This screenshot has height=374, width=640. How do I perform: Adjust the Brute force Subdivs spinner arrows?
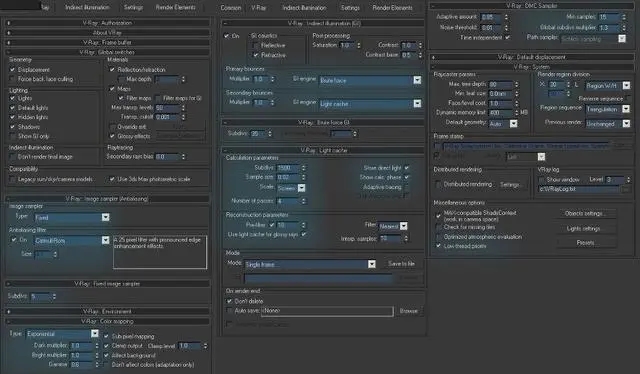click(x=270, y=134)
